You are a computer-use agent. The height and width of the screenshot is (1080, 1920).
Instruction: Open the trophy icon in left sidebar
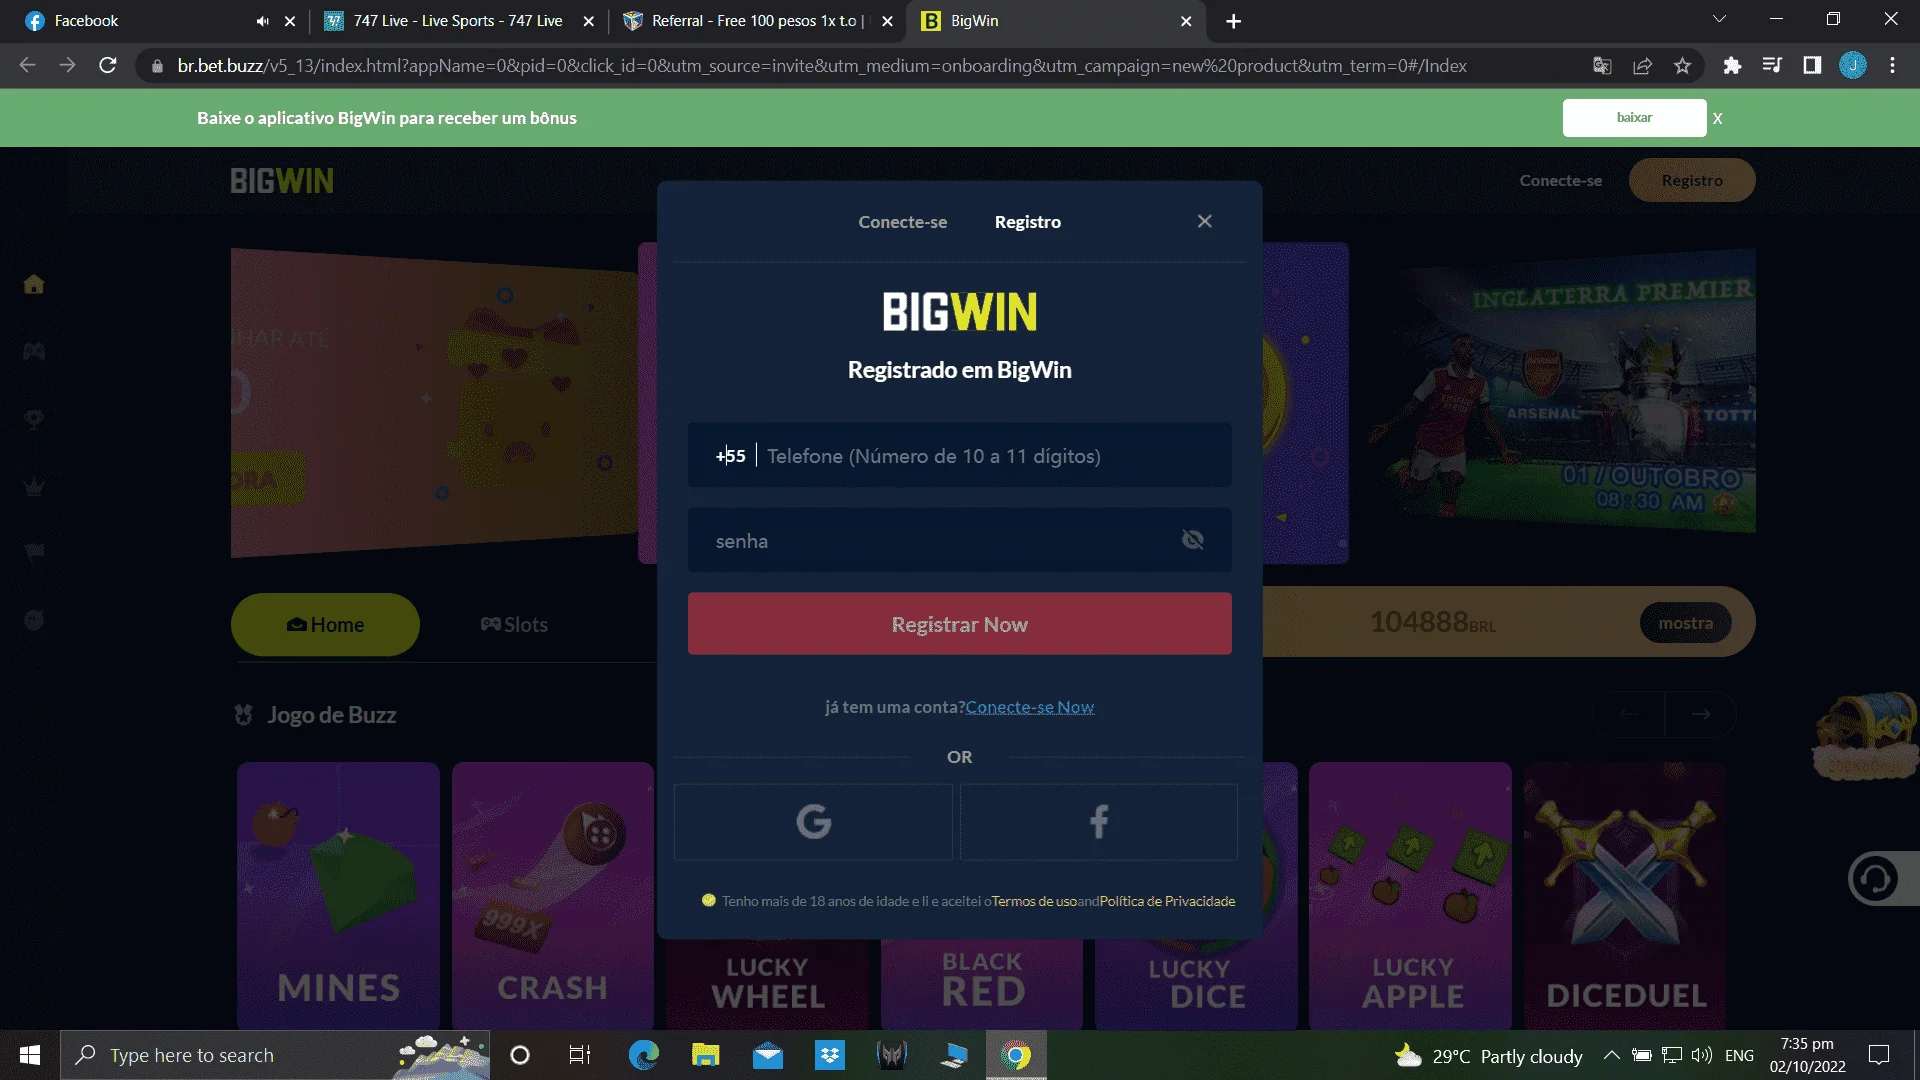(34, 419)
